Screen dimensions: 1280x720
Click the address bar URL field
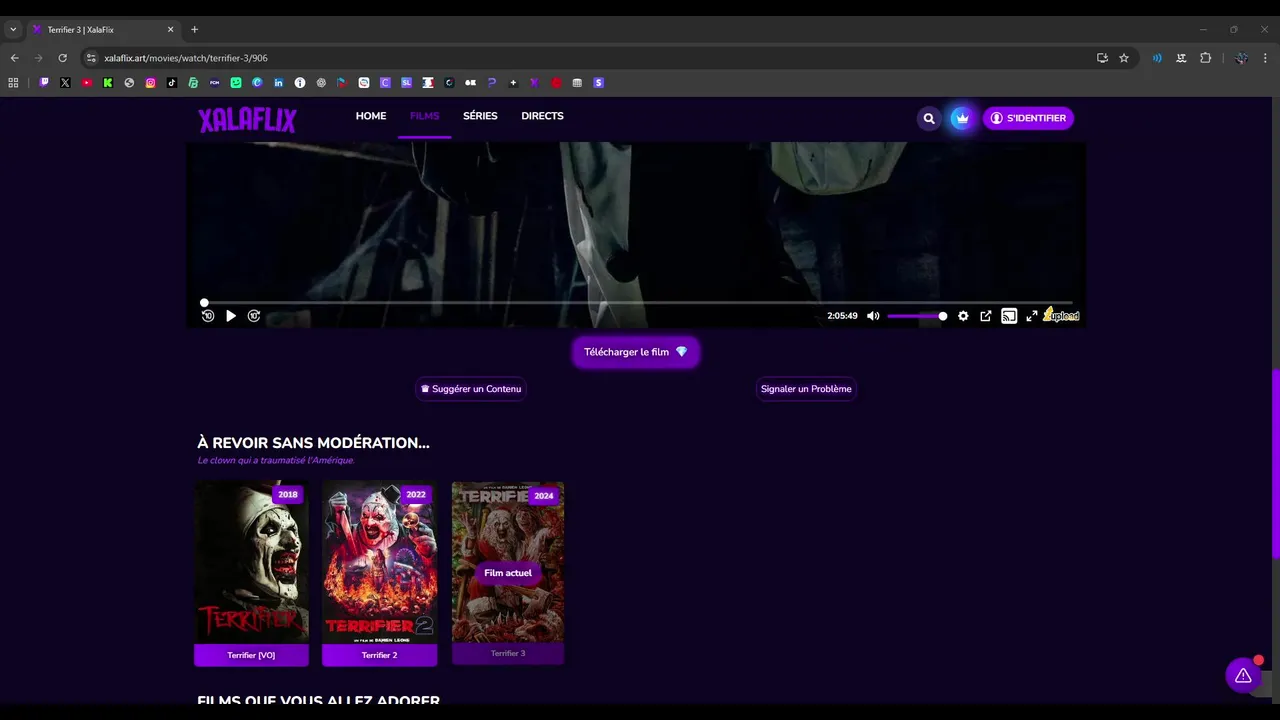pyautogui.click(x=590, y=58)
